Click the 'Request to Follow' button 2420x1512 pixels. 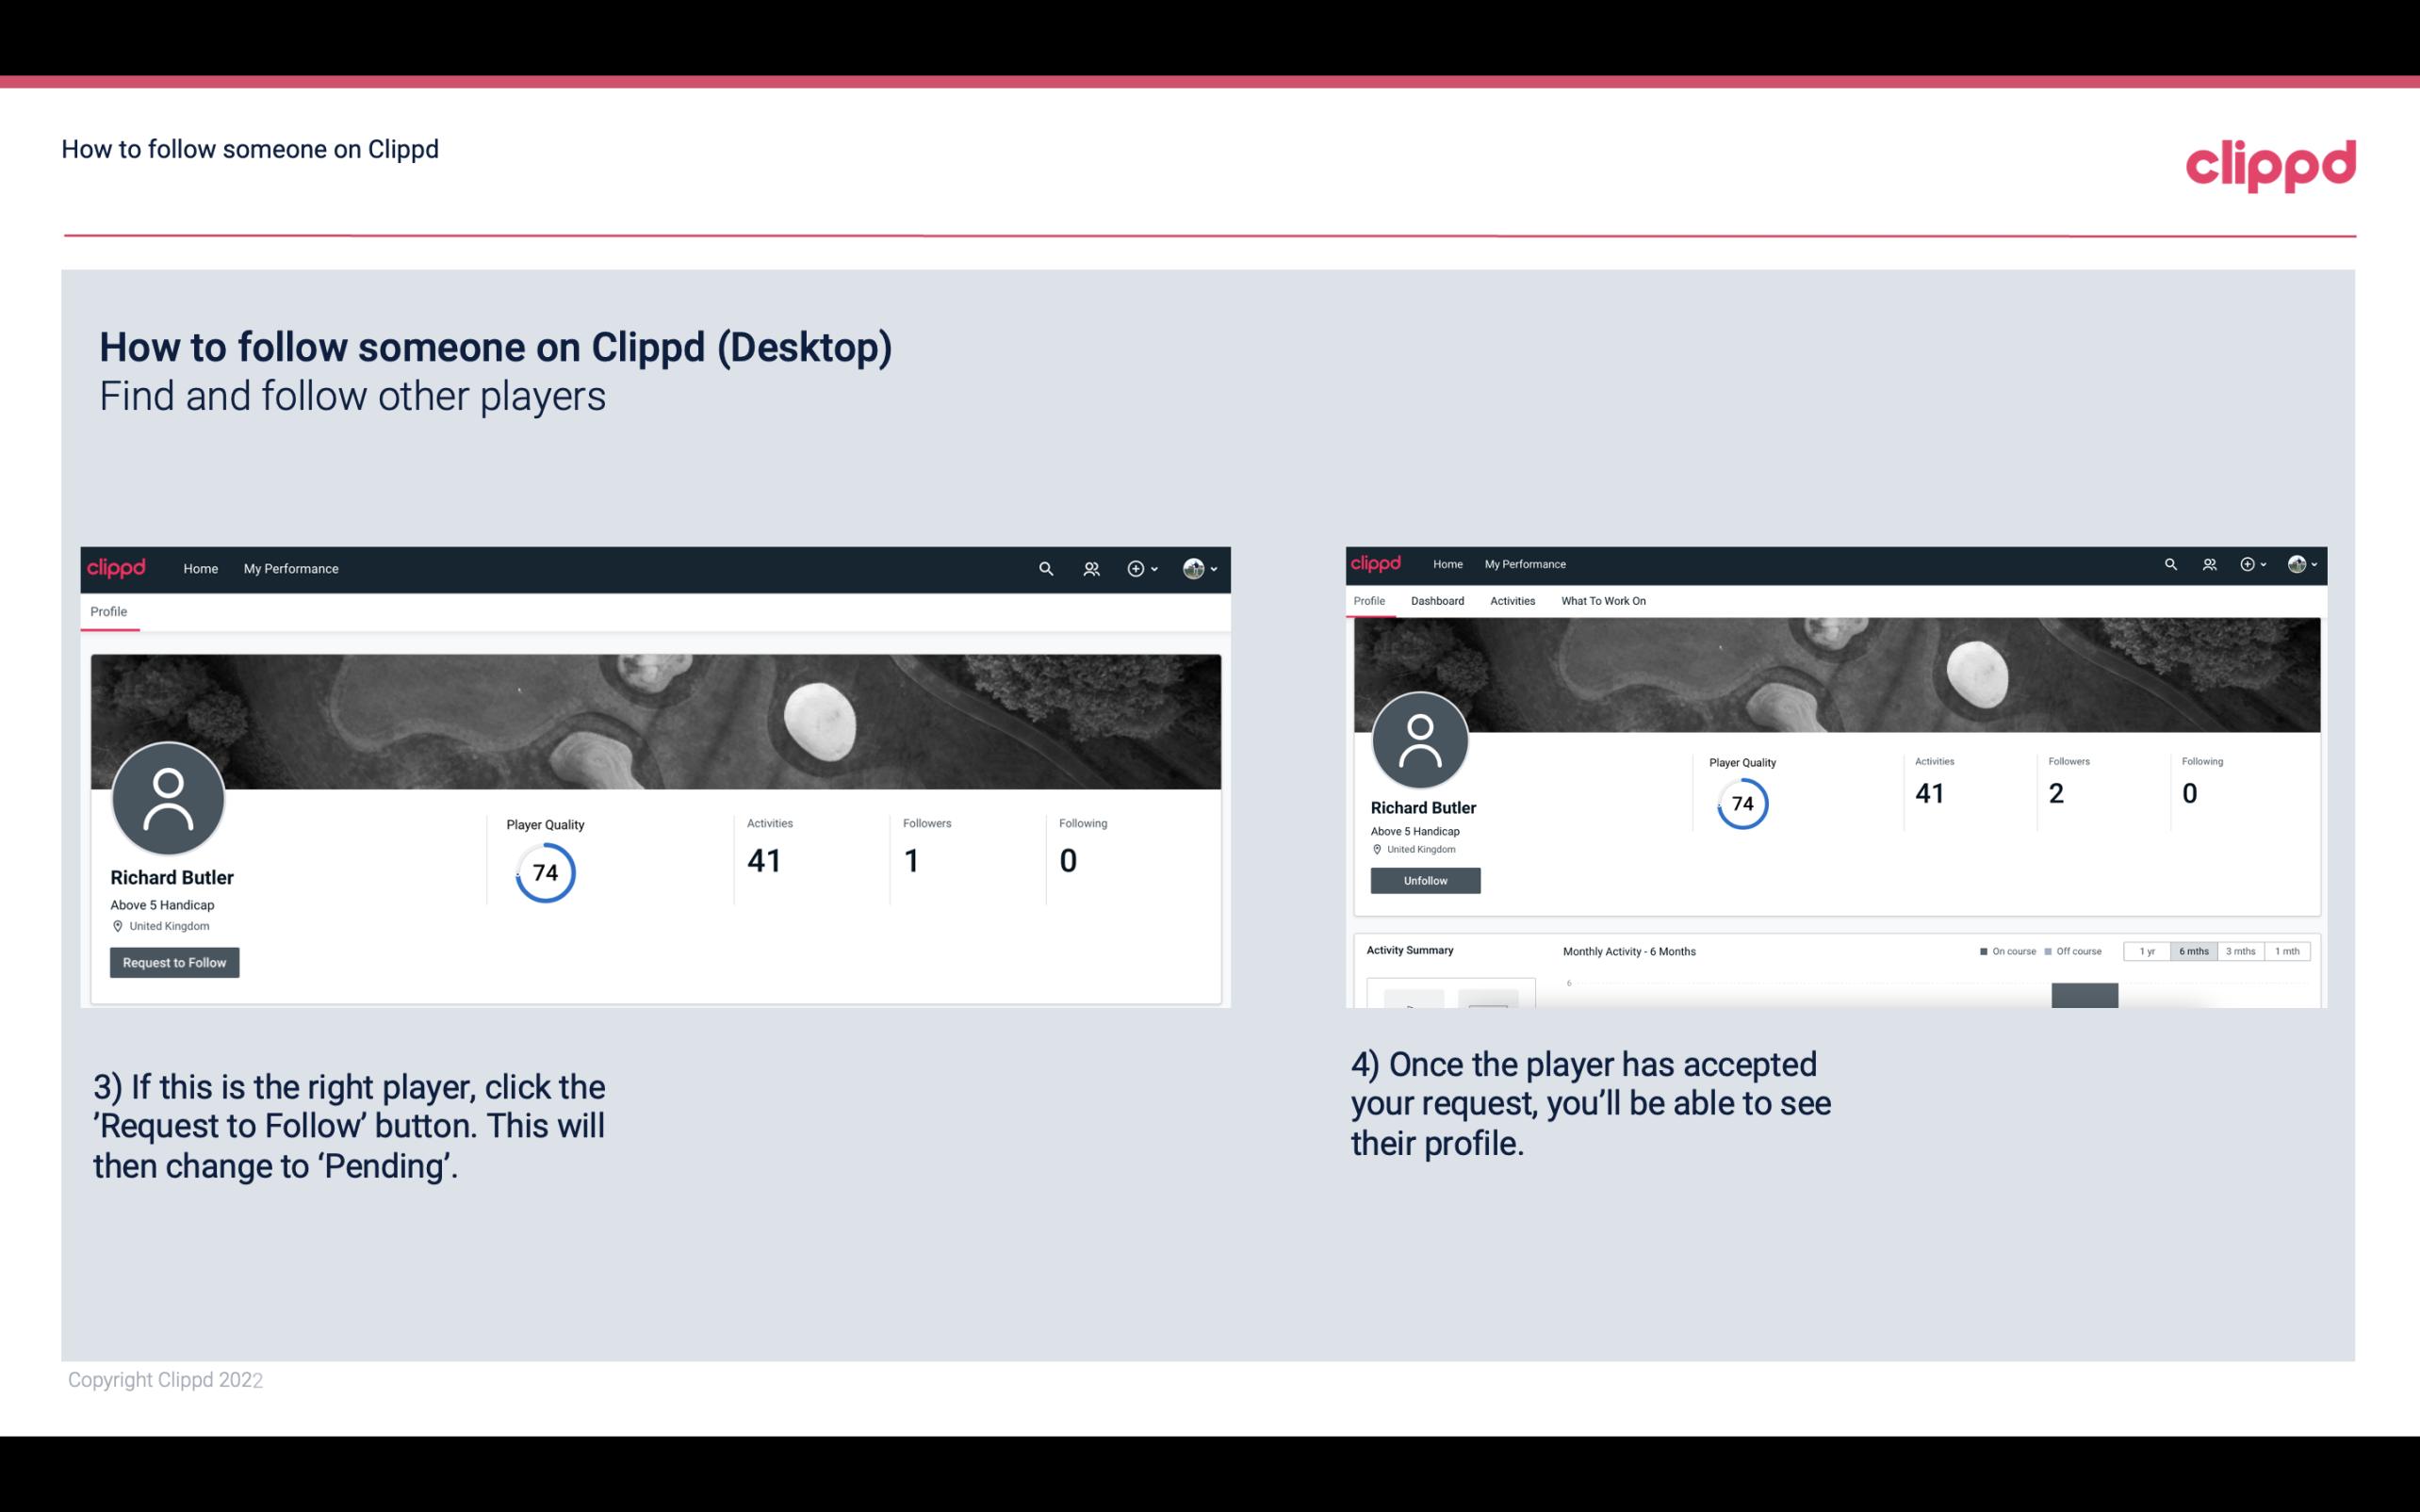coord(172,960)
